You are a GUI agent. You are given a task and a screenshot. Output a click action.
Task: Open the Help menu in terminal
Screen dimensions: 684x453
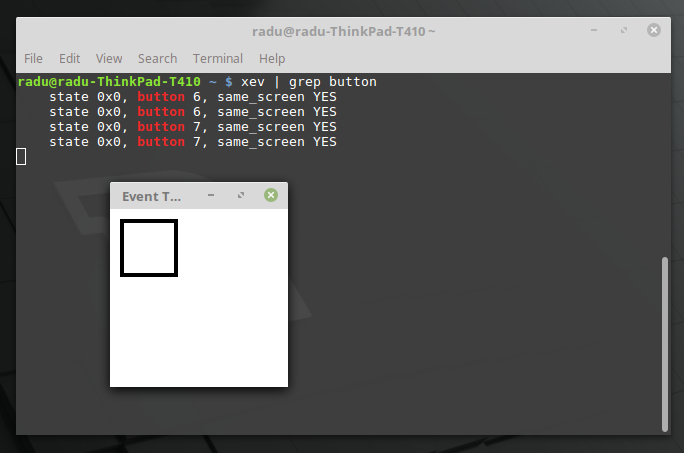[x=272, y=58]
